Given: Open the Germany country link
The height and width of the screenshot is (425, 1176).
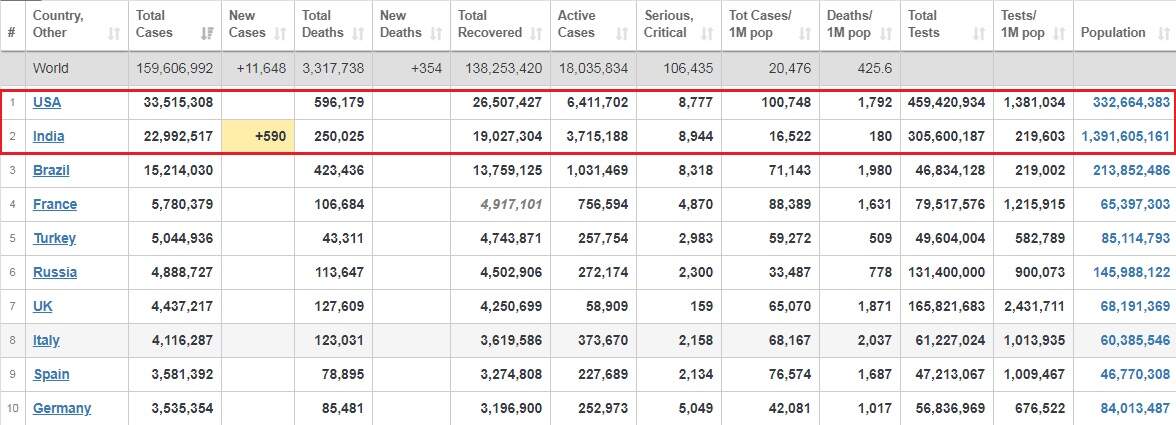Looking at the screenshot, I should click(x=62, y=408).
